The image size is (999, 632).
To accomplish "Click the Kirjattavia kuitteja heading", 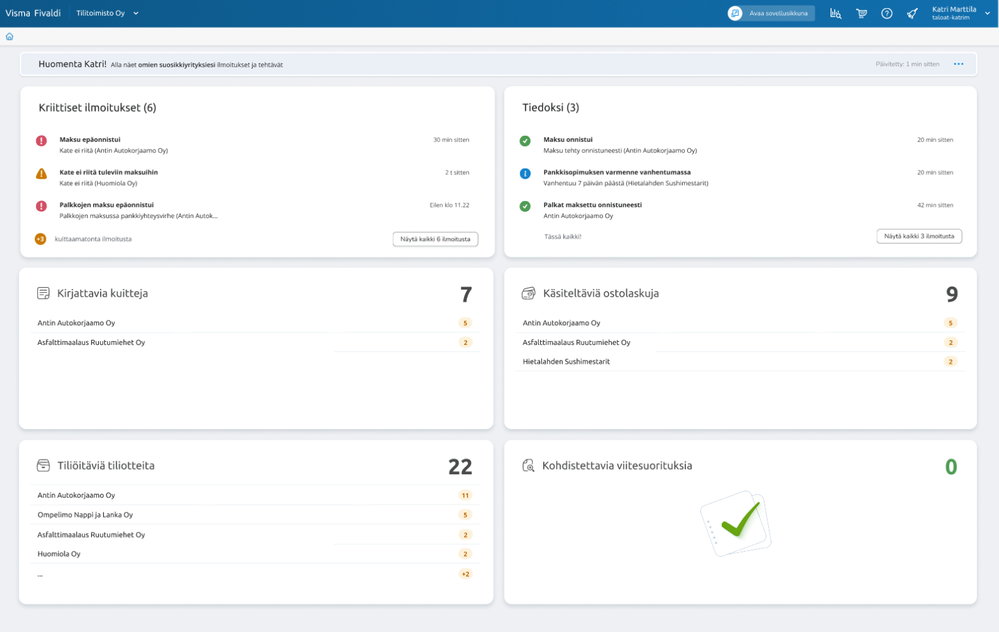I will (103, 293).
